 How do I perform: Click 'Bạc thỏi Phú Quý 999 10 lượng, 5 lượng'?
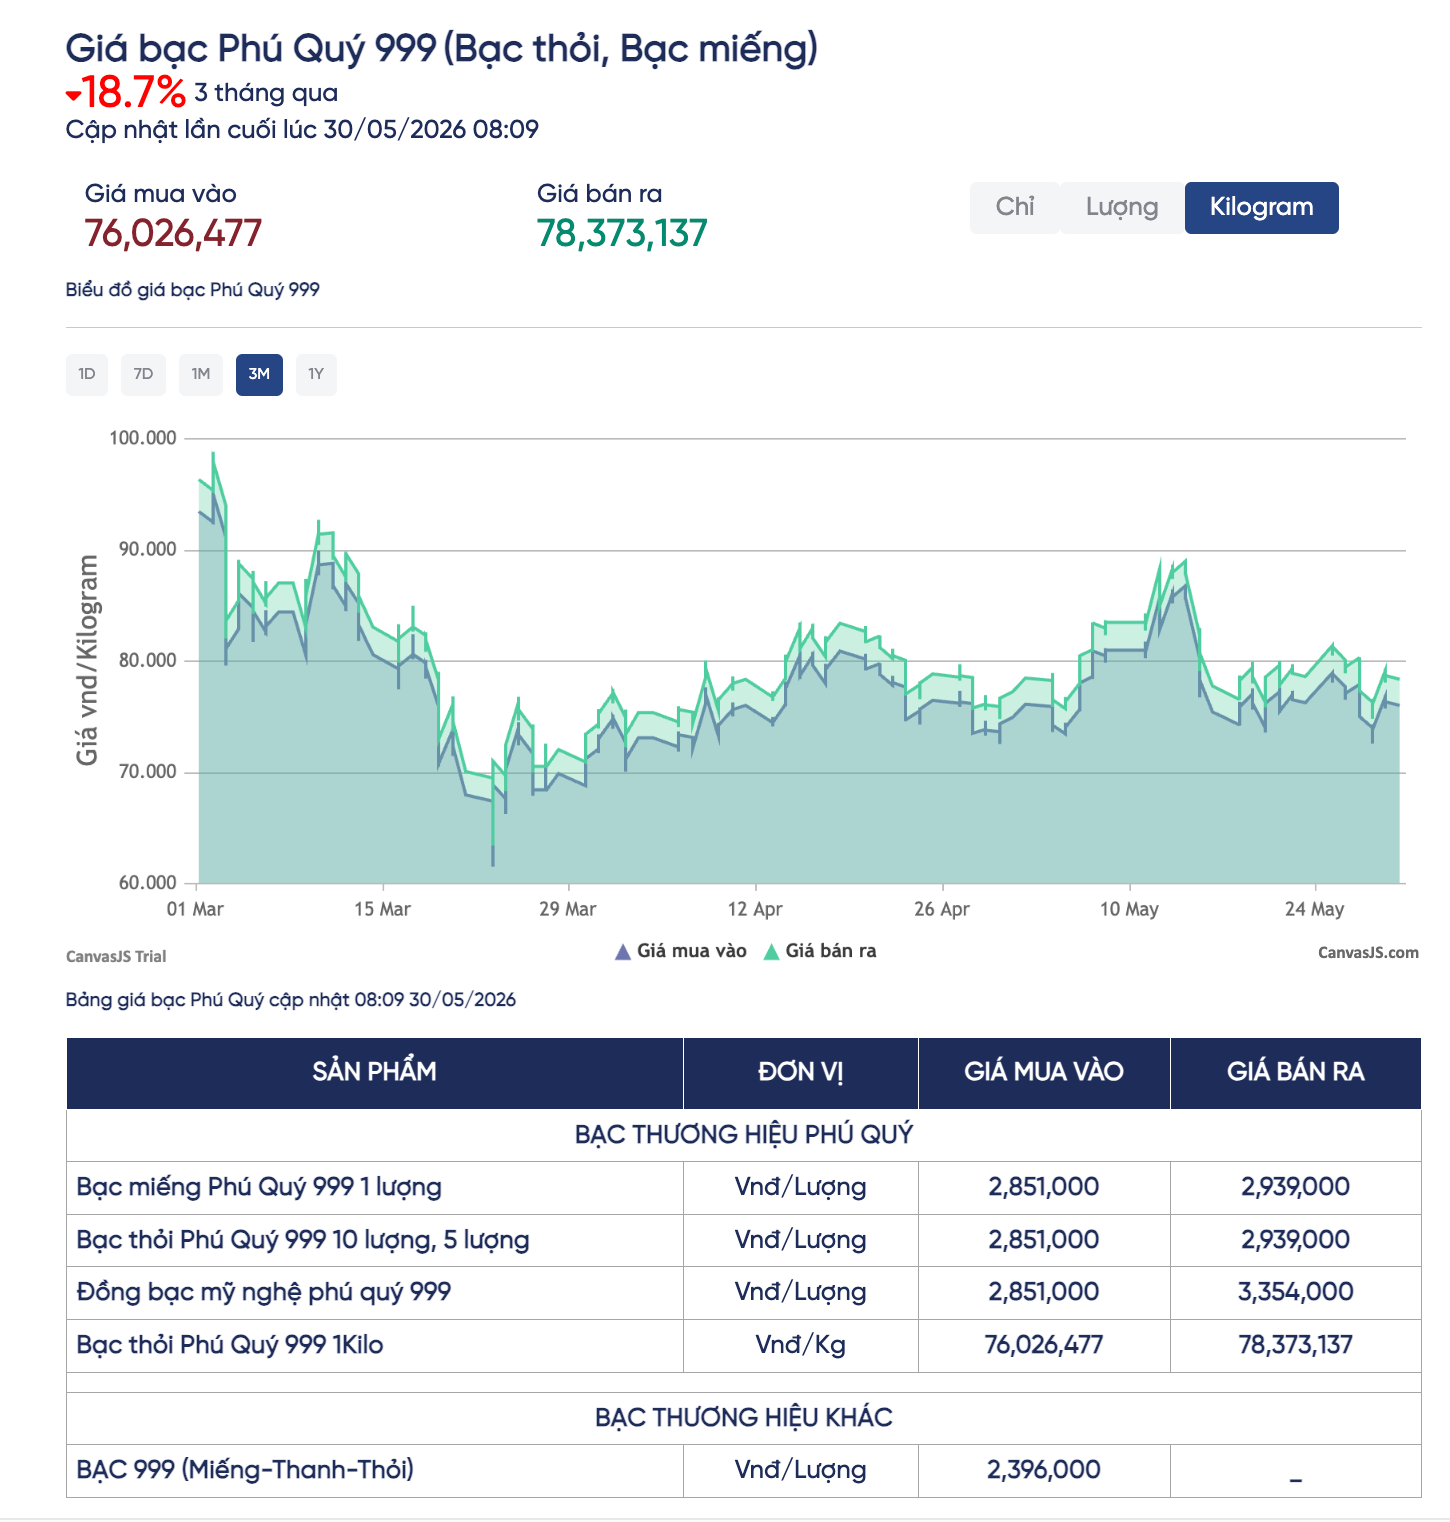pyautogui.click(x=303, y=1240)
